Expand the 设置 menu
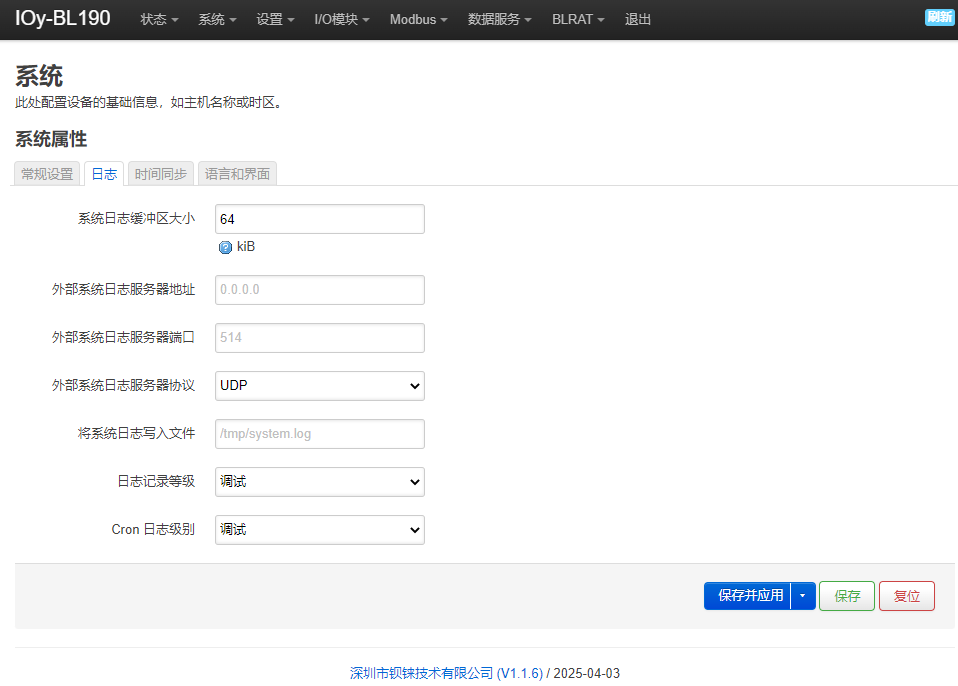The image size is (958, 686). 275,20
